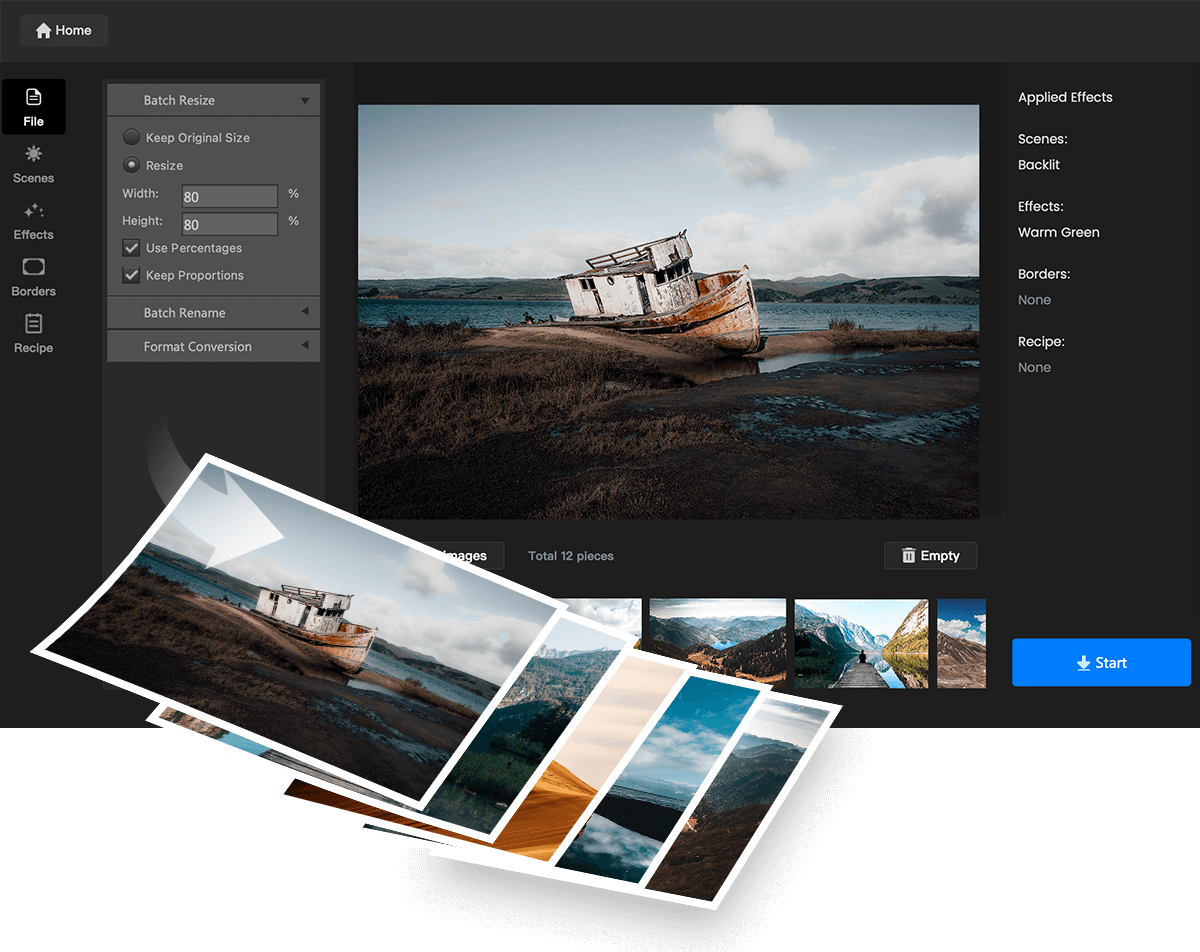This screenshot has height=952, width=1200.
Task: Select the lake pier thumbnail
Action: point(861,644)
